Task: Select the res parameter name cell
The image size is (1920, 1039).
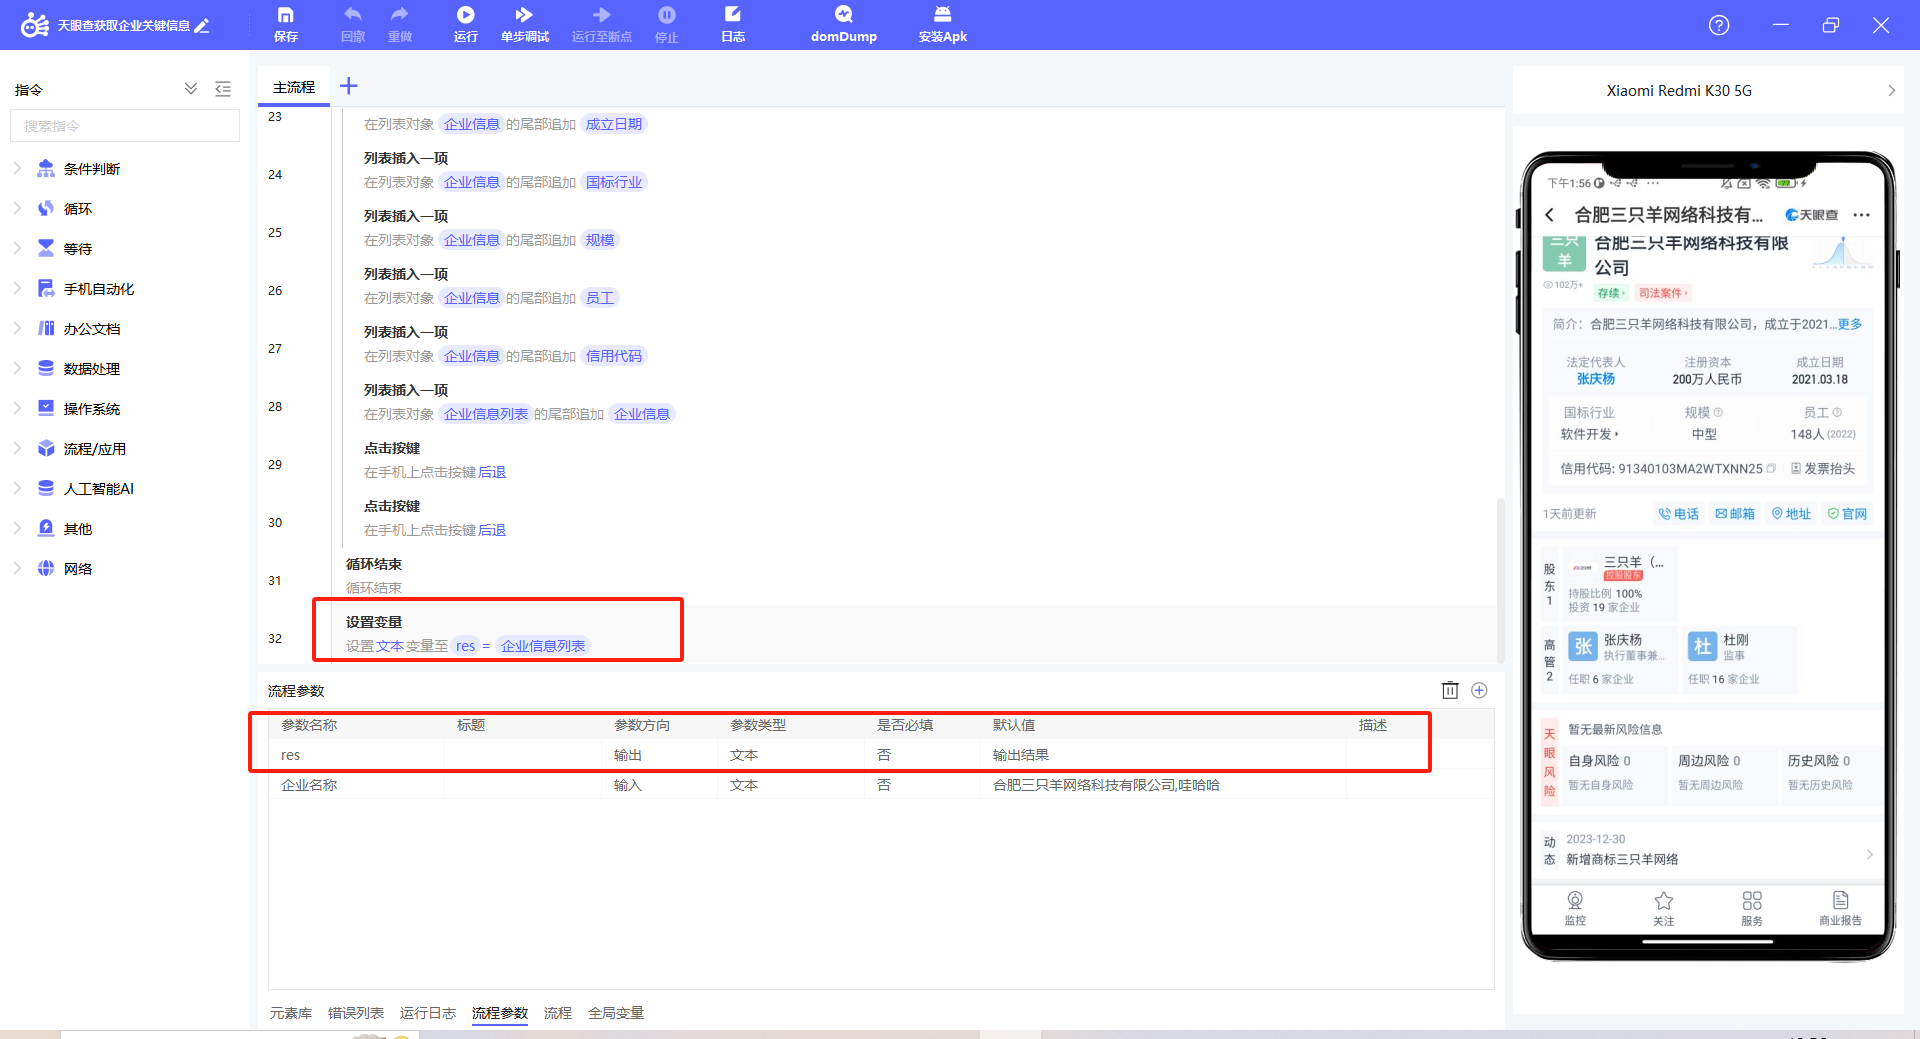Action: click(x=356, y=755)
